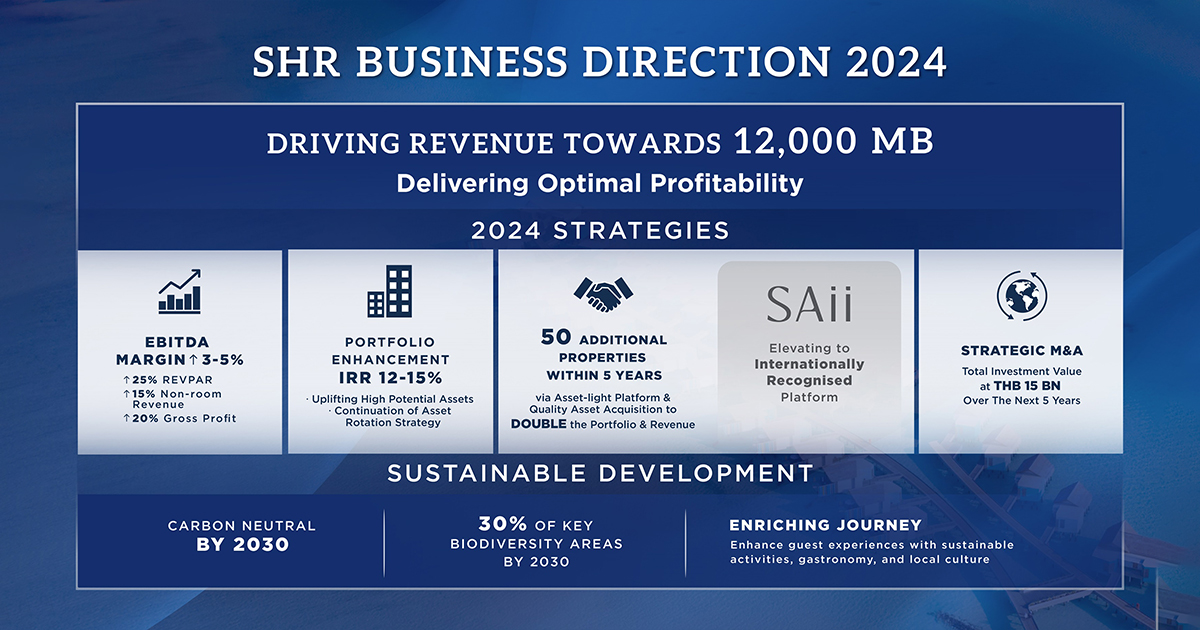Click 'Continuation of Asset Rotation Strategy' bullet
This screenshot has width=1200, height=630.
(x=390, y=416)
